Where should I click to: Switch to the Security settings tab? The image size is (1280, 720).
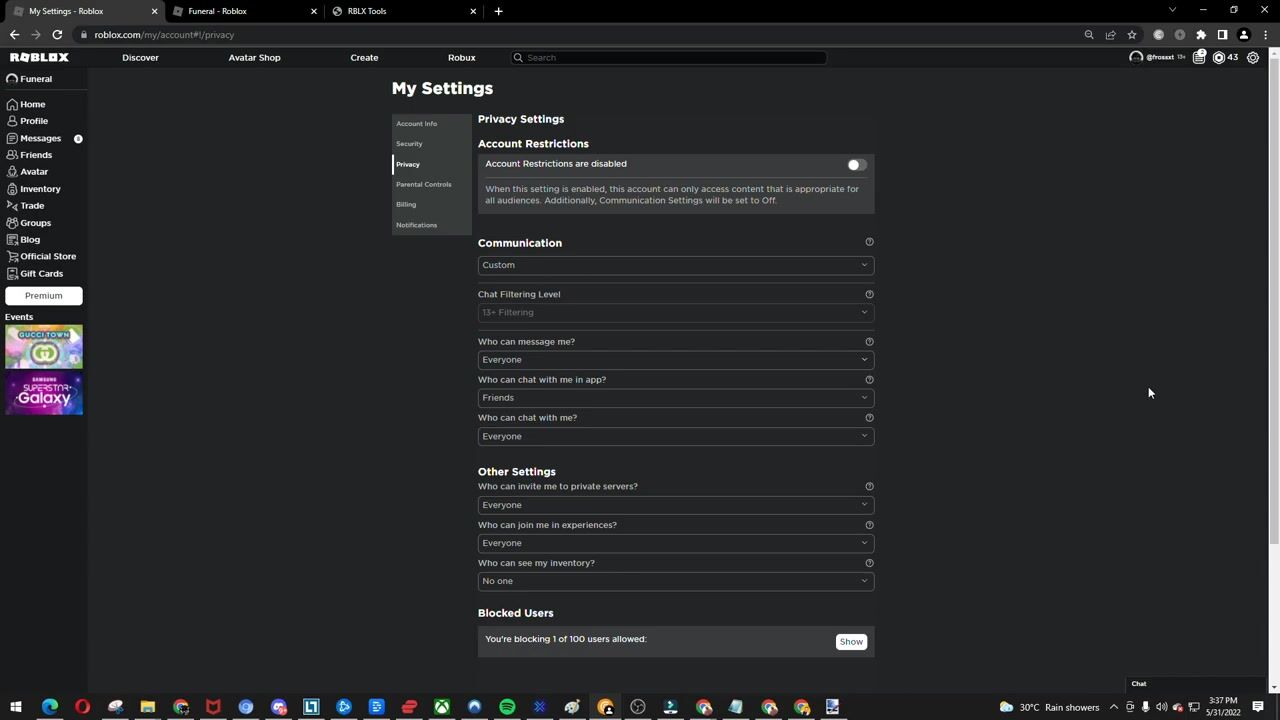(x=431, y=144)
